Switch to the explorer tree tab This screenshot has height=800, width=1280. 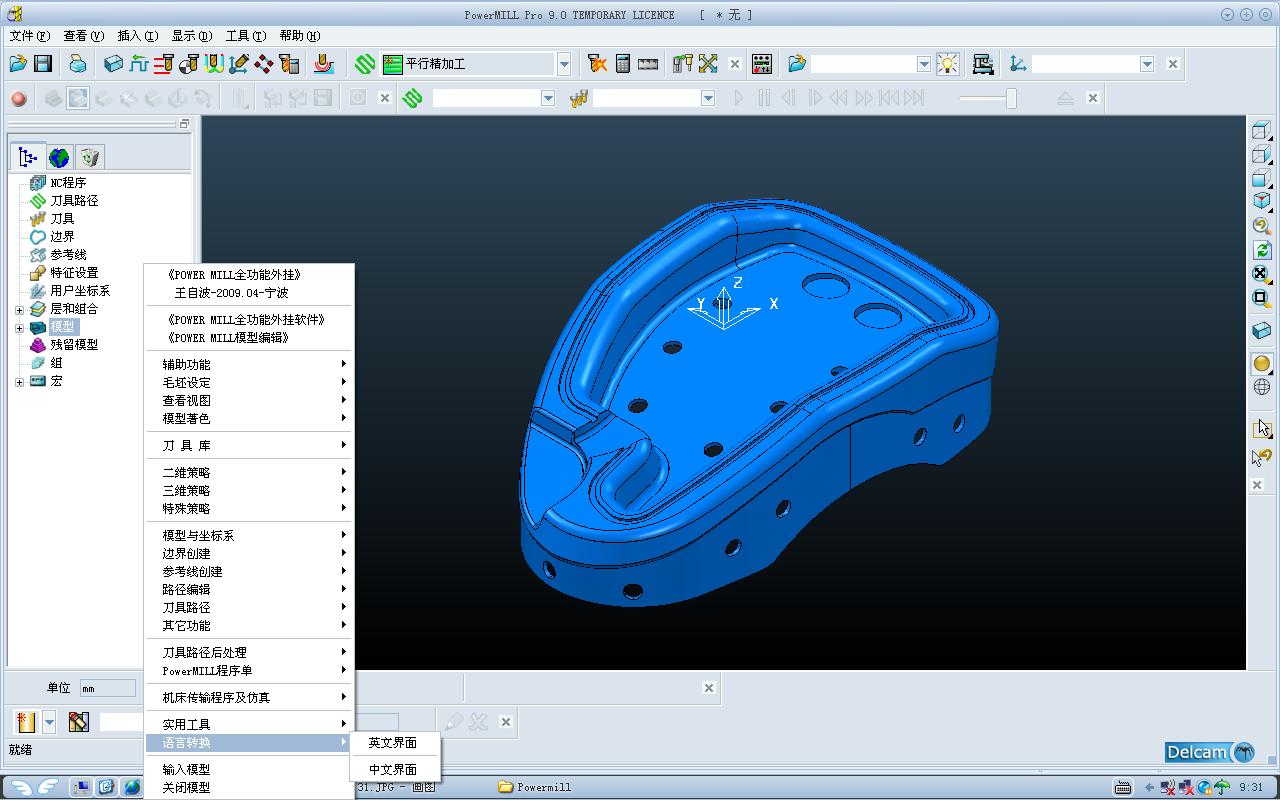28,157
